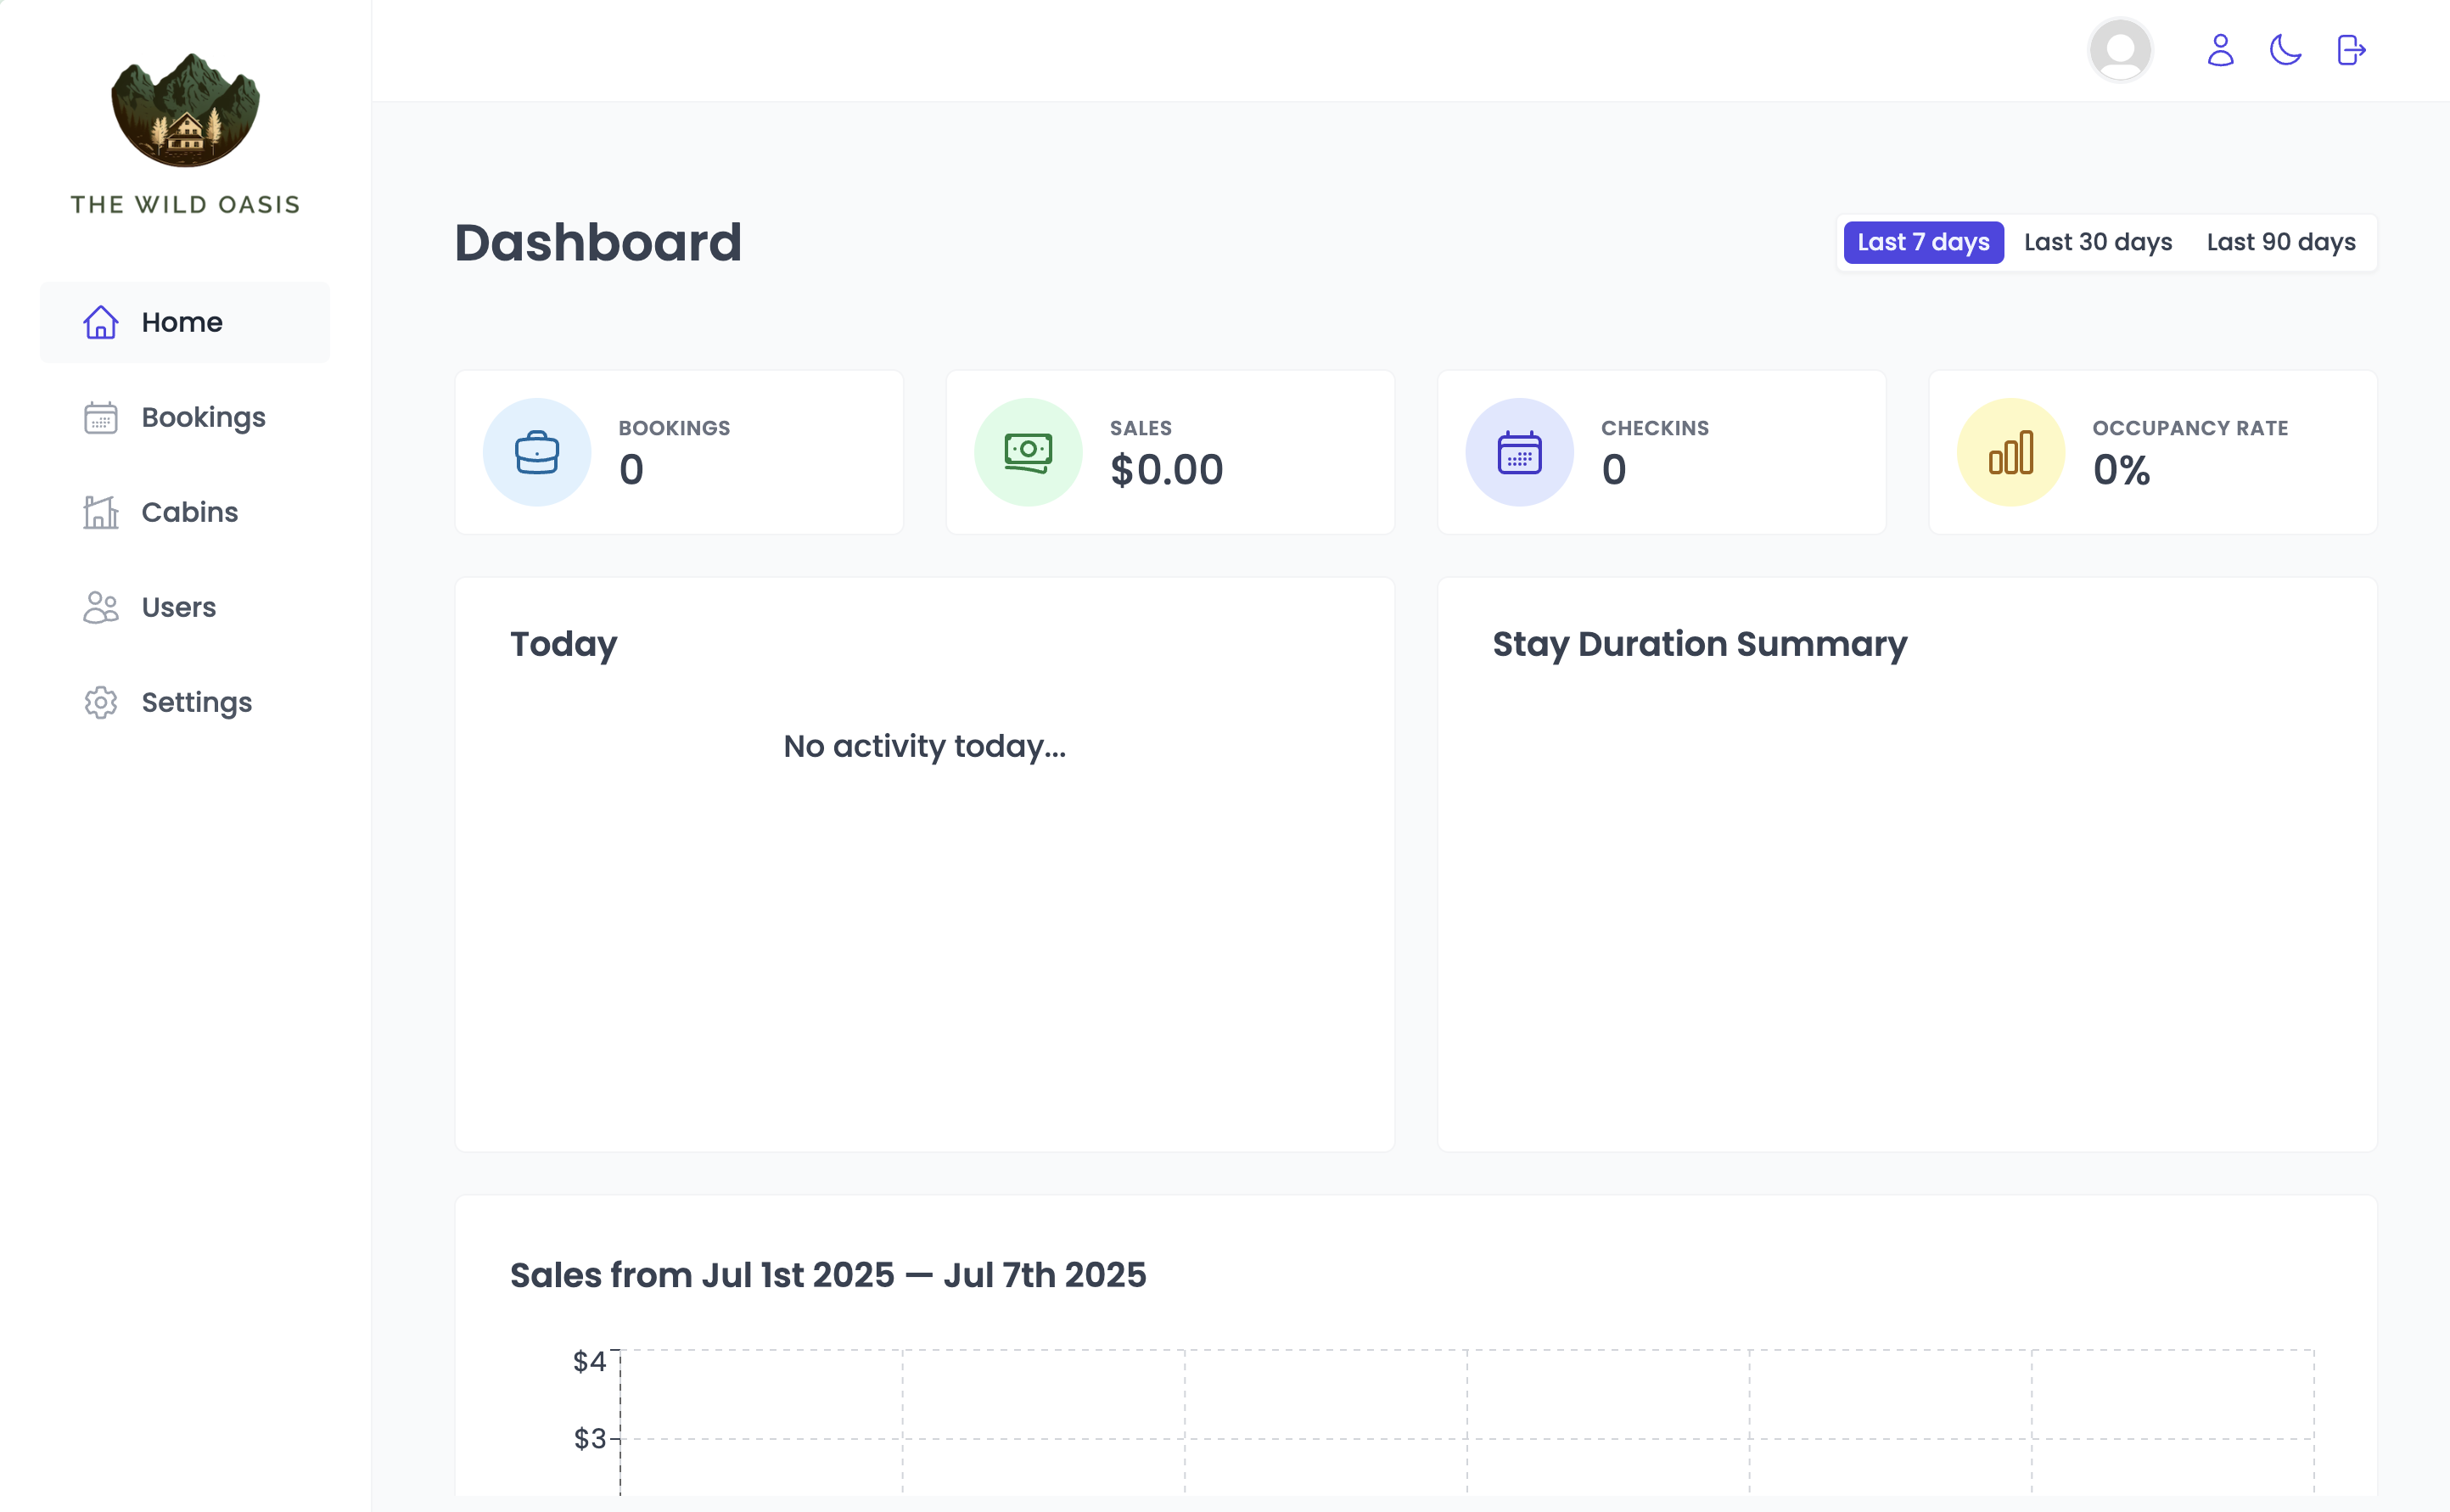Open Settings page from sidebar
Image resolution: width=2450 pixels, height=1512 pixels.
point(185,702)
